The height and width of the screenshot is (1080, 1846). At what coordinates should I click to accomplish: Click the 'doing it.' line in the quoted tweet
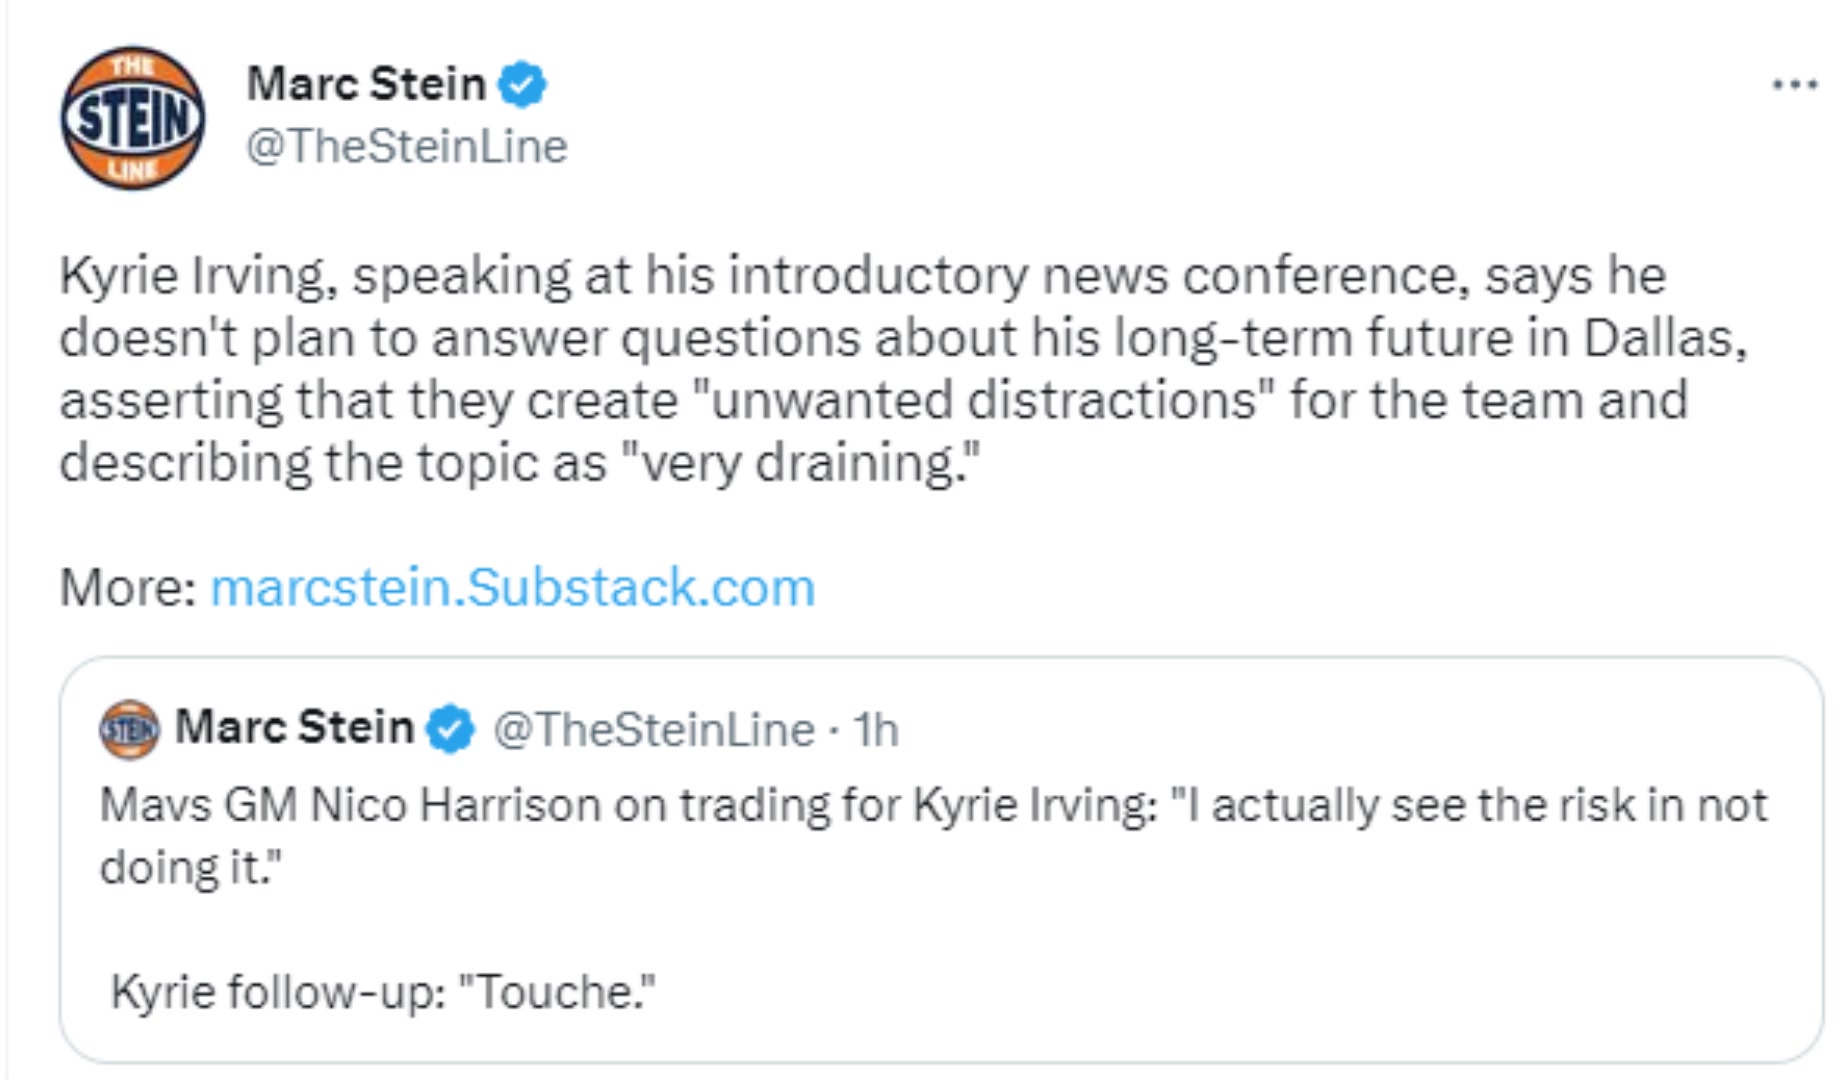[191, 867]
